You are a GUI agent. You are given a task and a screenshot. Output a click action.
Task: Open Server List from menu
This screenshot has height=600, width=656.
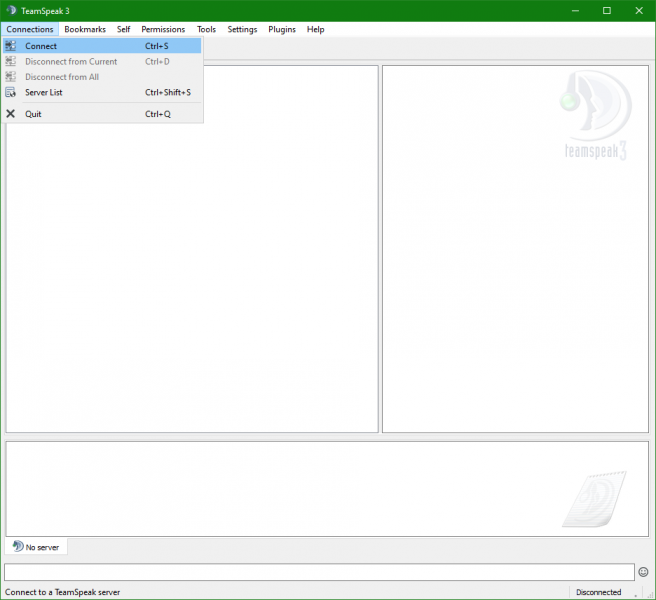tap(102, 92)
